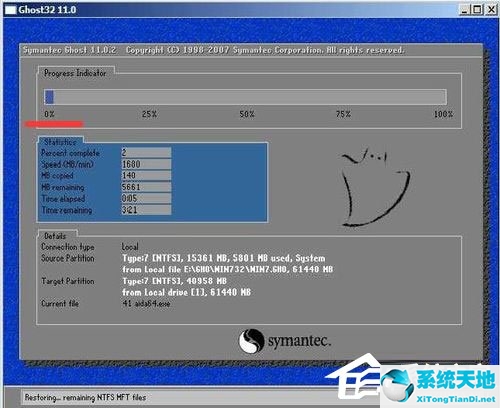The height and width of the screenshot is (408, 500).
Task: Click the Percent complete label
Action: coord(70,153)
